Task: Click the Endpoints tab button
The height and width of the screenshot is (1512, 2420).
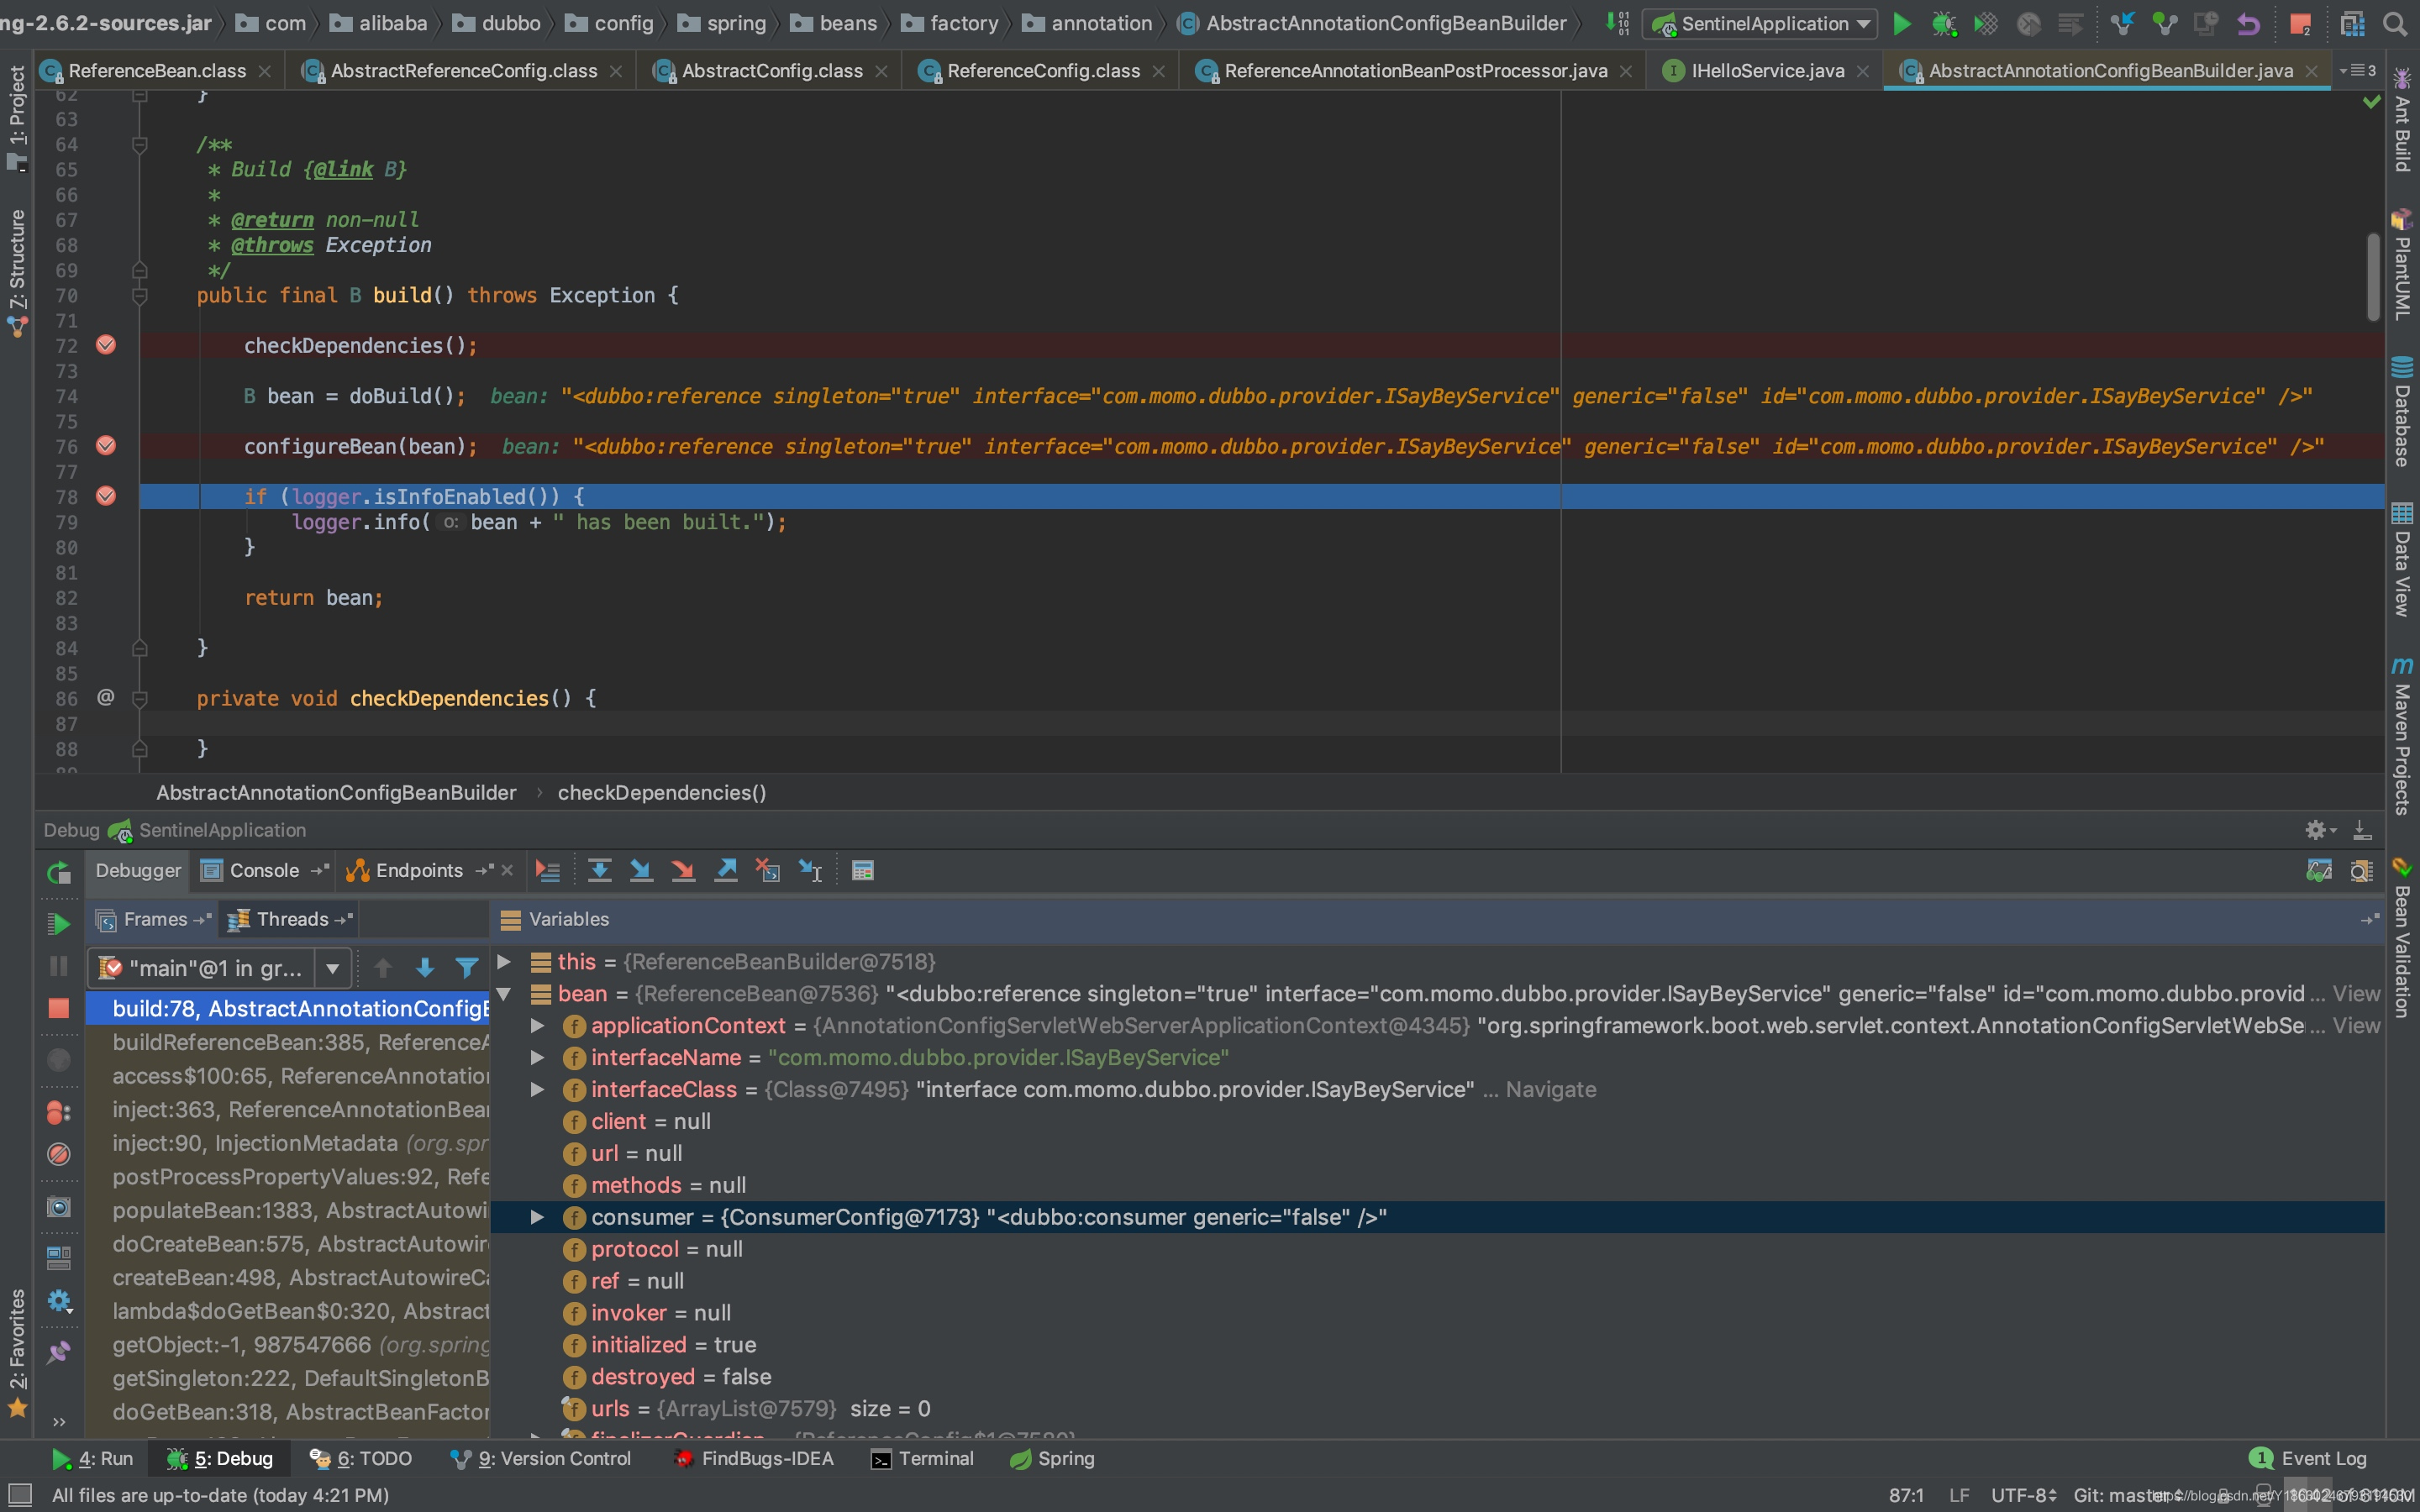Action: [420, 871]
